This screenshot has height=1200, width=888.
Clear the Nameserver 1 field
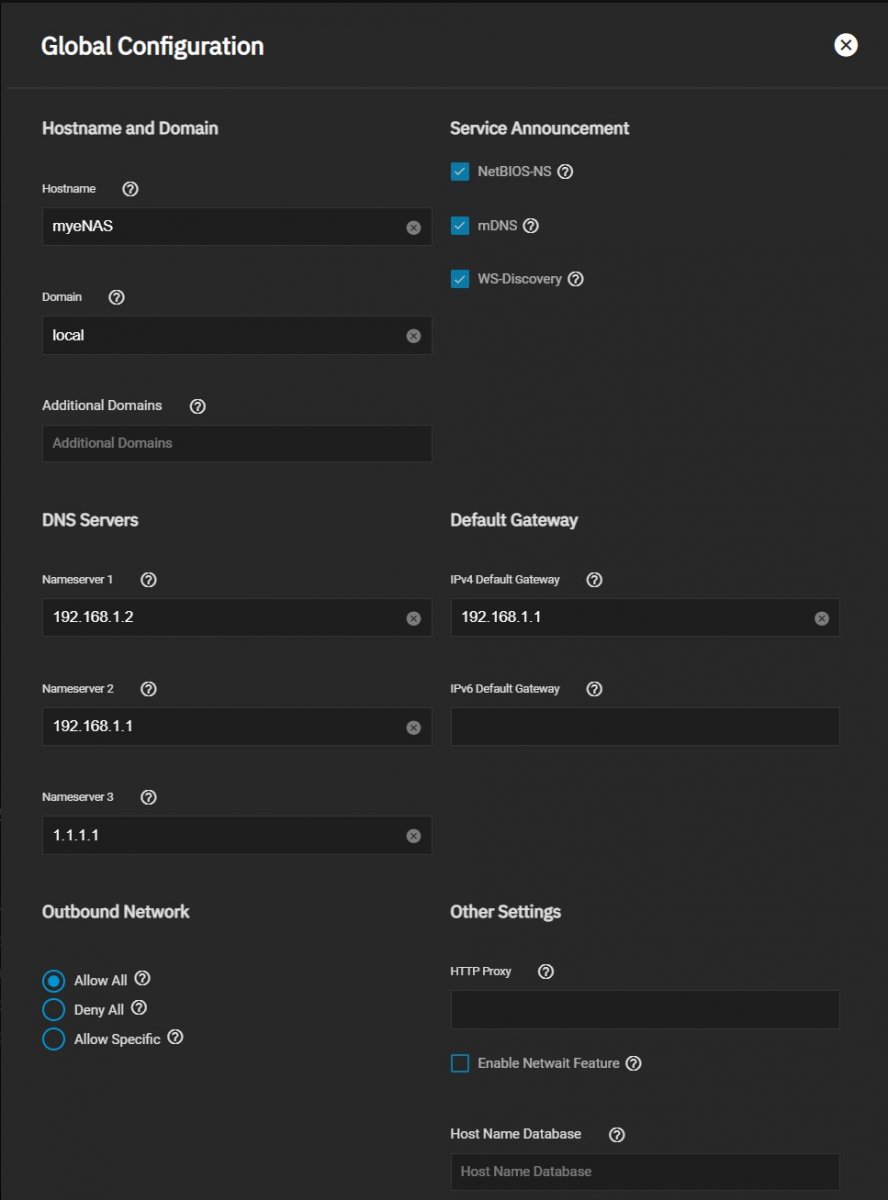point(413,619)
